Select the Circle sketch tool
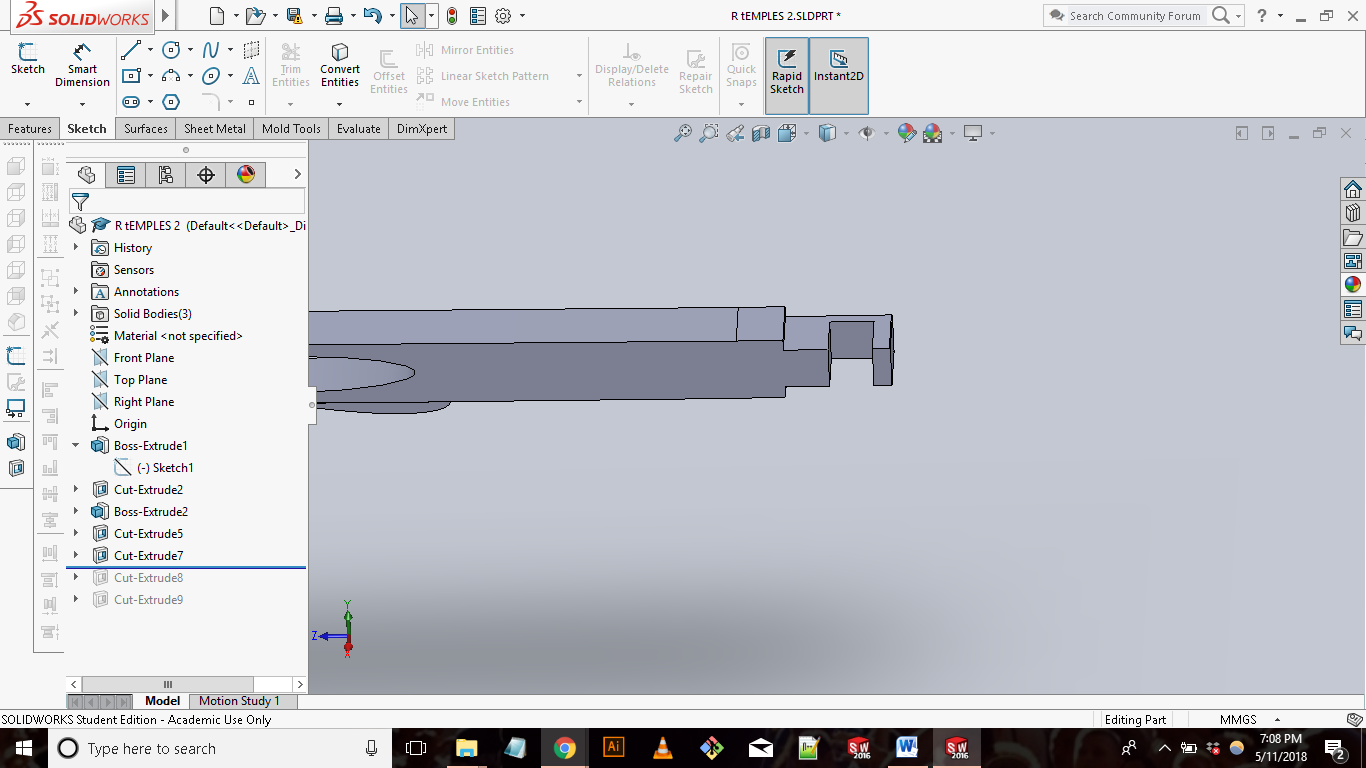The height and width of the screenshot is (768, 1366). [171, 50]
